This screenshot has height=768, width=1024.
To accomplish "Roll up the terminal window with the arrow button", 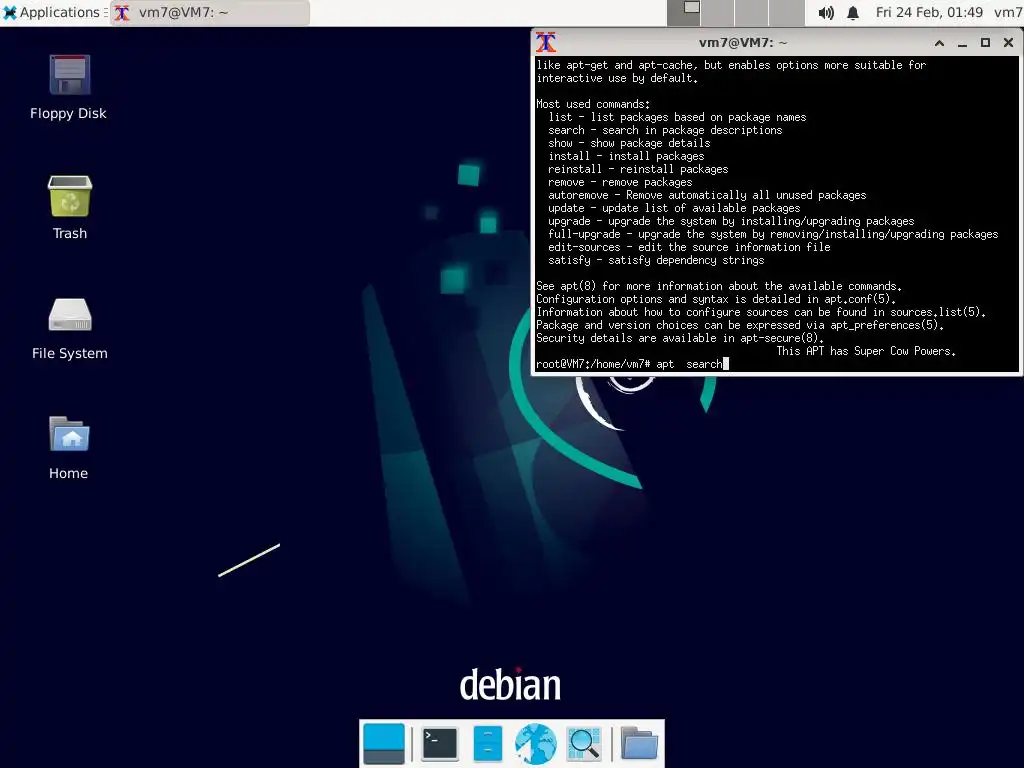I will click(x=939, y=43).
